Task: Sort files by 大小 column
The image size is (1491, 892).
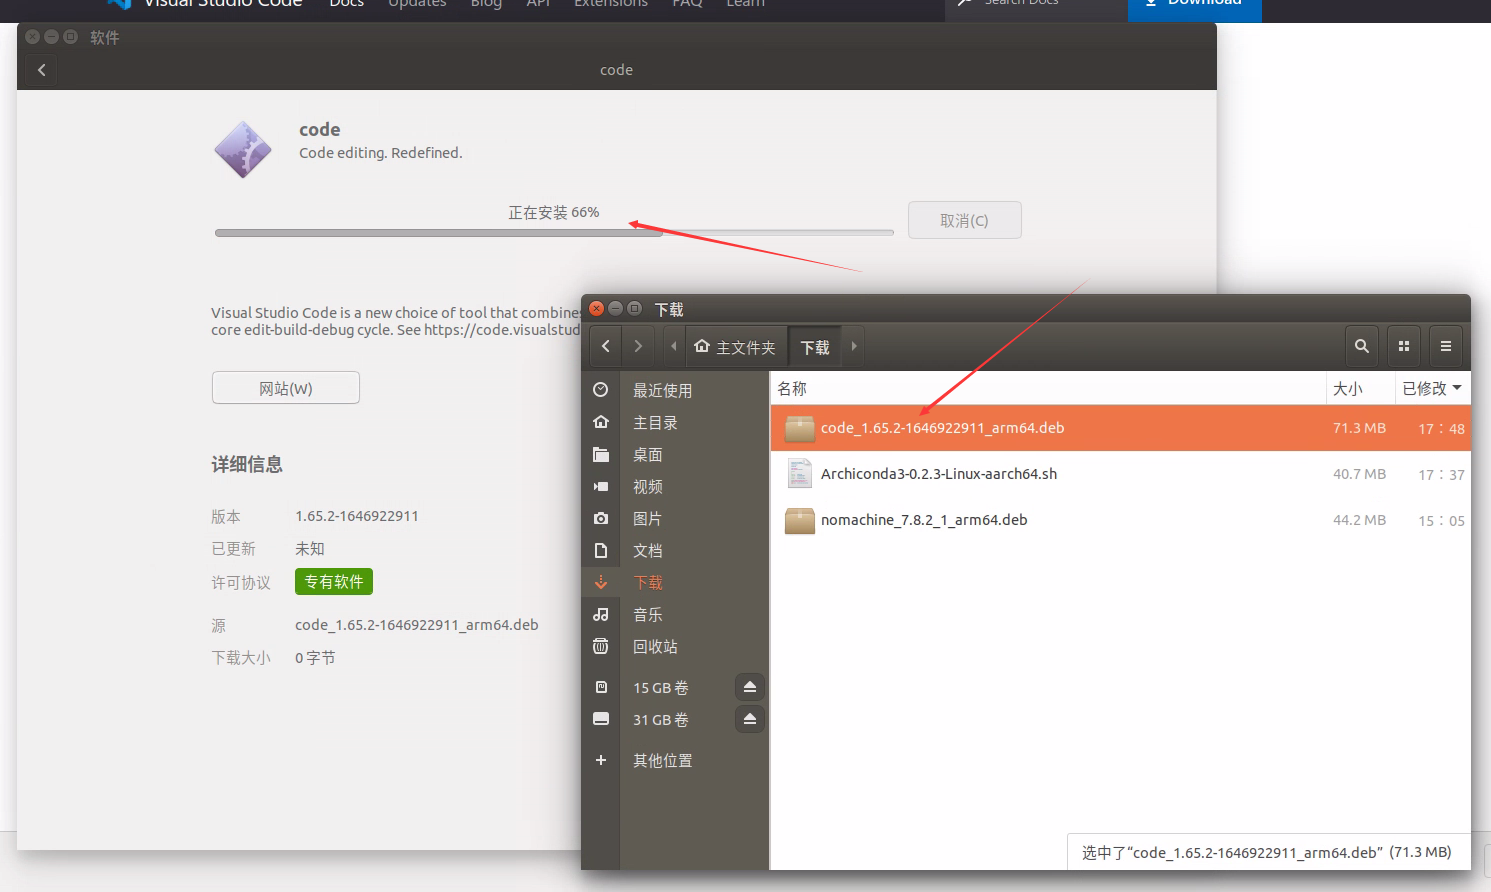Action: (x=1360, y=388)
